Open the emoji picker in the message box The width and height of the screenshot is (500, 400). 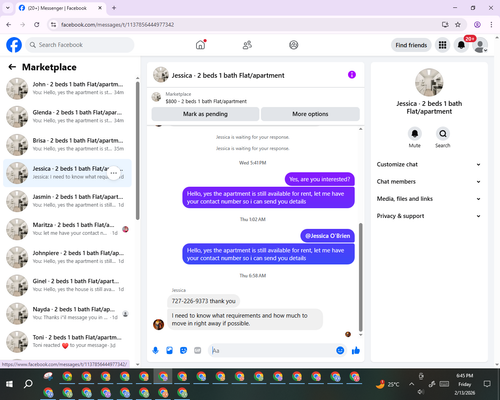point(340,350)
